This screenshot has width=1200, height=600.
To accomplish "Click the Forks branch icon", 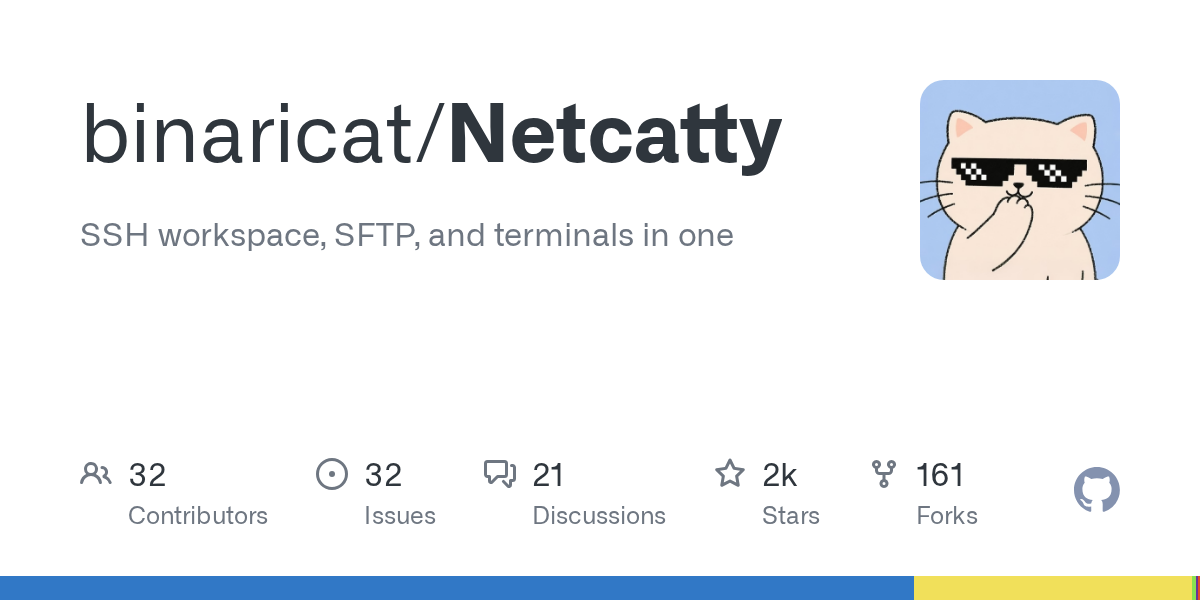I will click(x=884, y=474).
